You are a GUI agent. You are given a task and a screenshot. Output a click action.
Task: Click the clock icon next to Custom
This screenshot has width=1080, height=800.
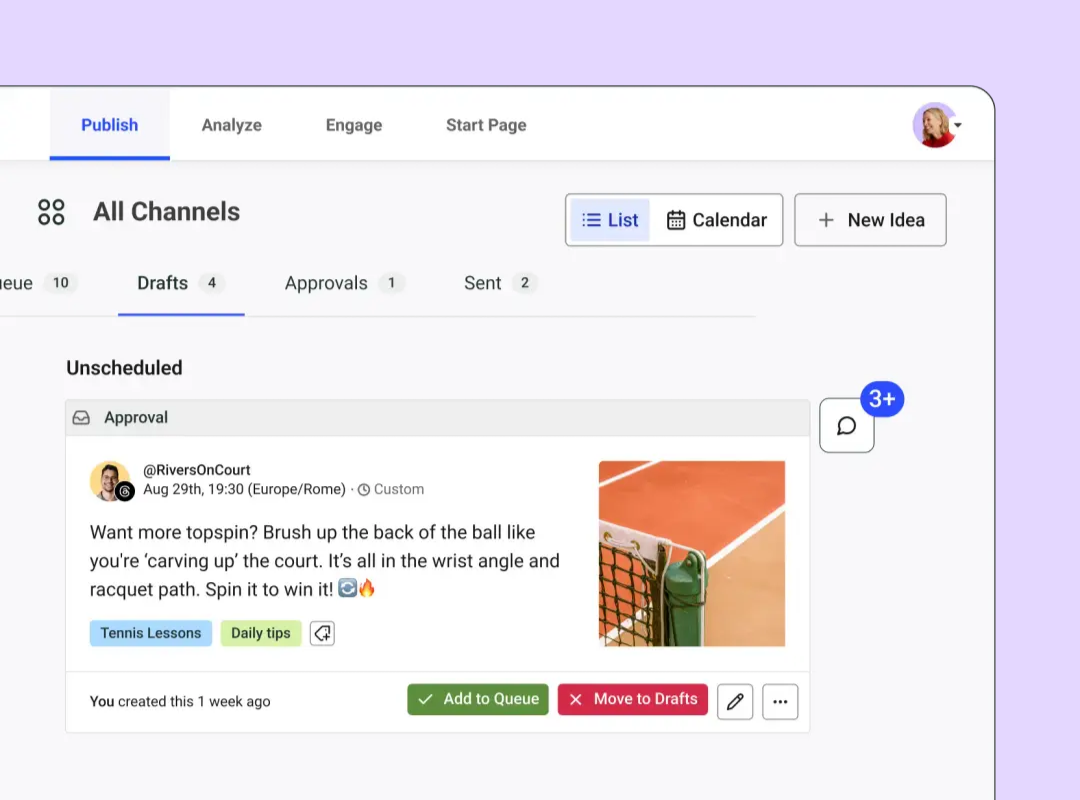coord(367,489)
